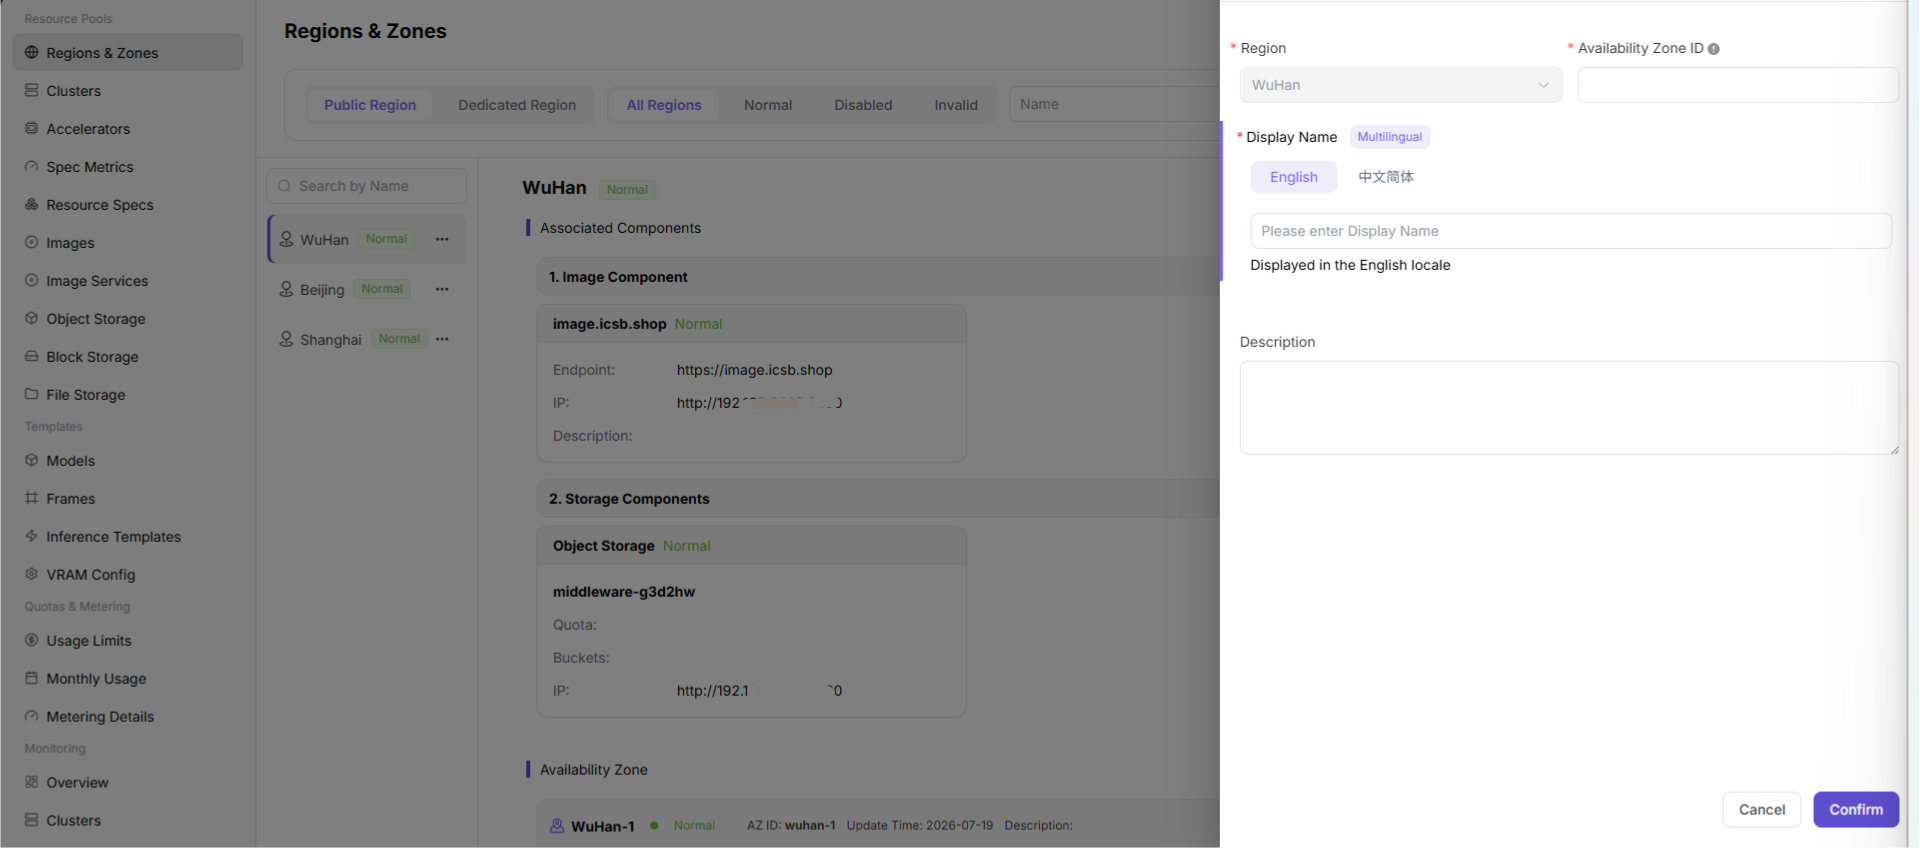Click the Inference Templates icon

(32, 536)
